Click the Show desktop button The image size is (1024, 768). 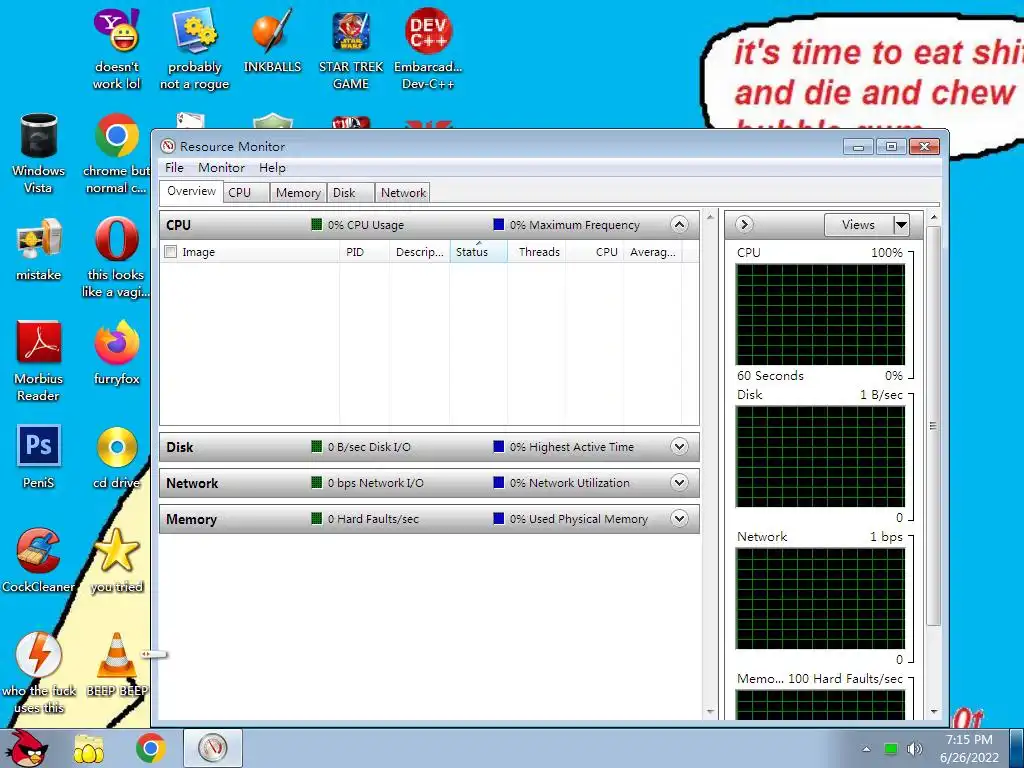point(1017,748)
